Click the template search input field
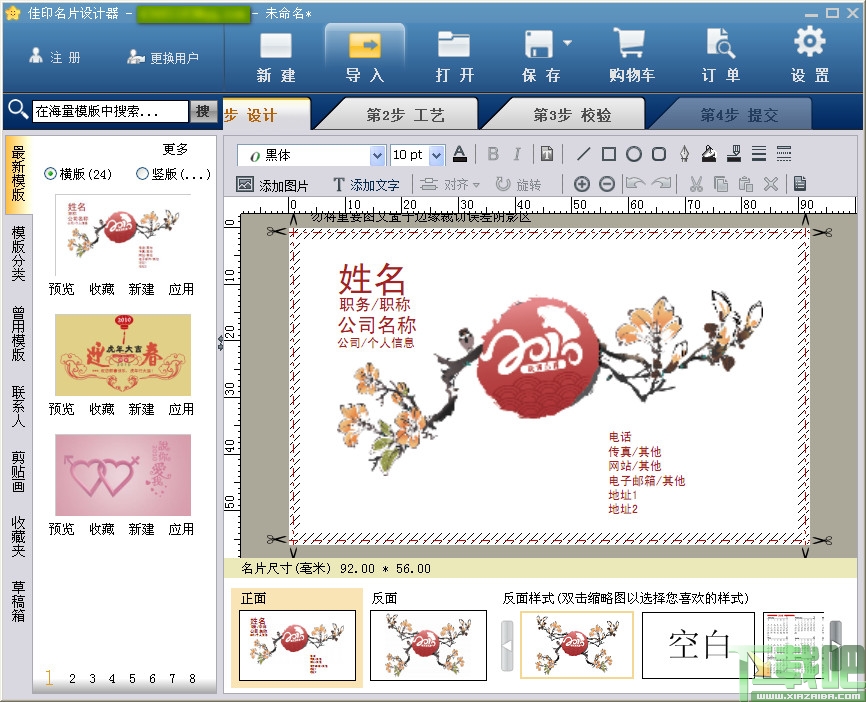 coord(110,111)
